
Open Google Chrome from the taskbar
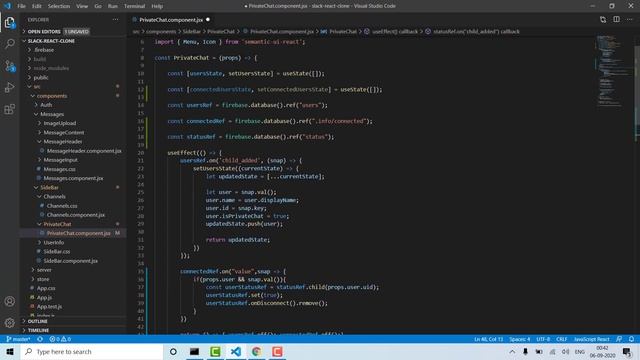(256, 352)
